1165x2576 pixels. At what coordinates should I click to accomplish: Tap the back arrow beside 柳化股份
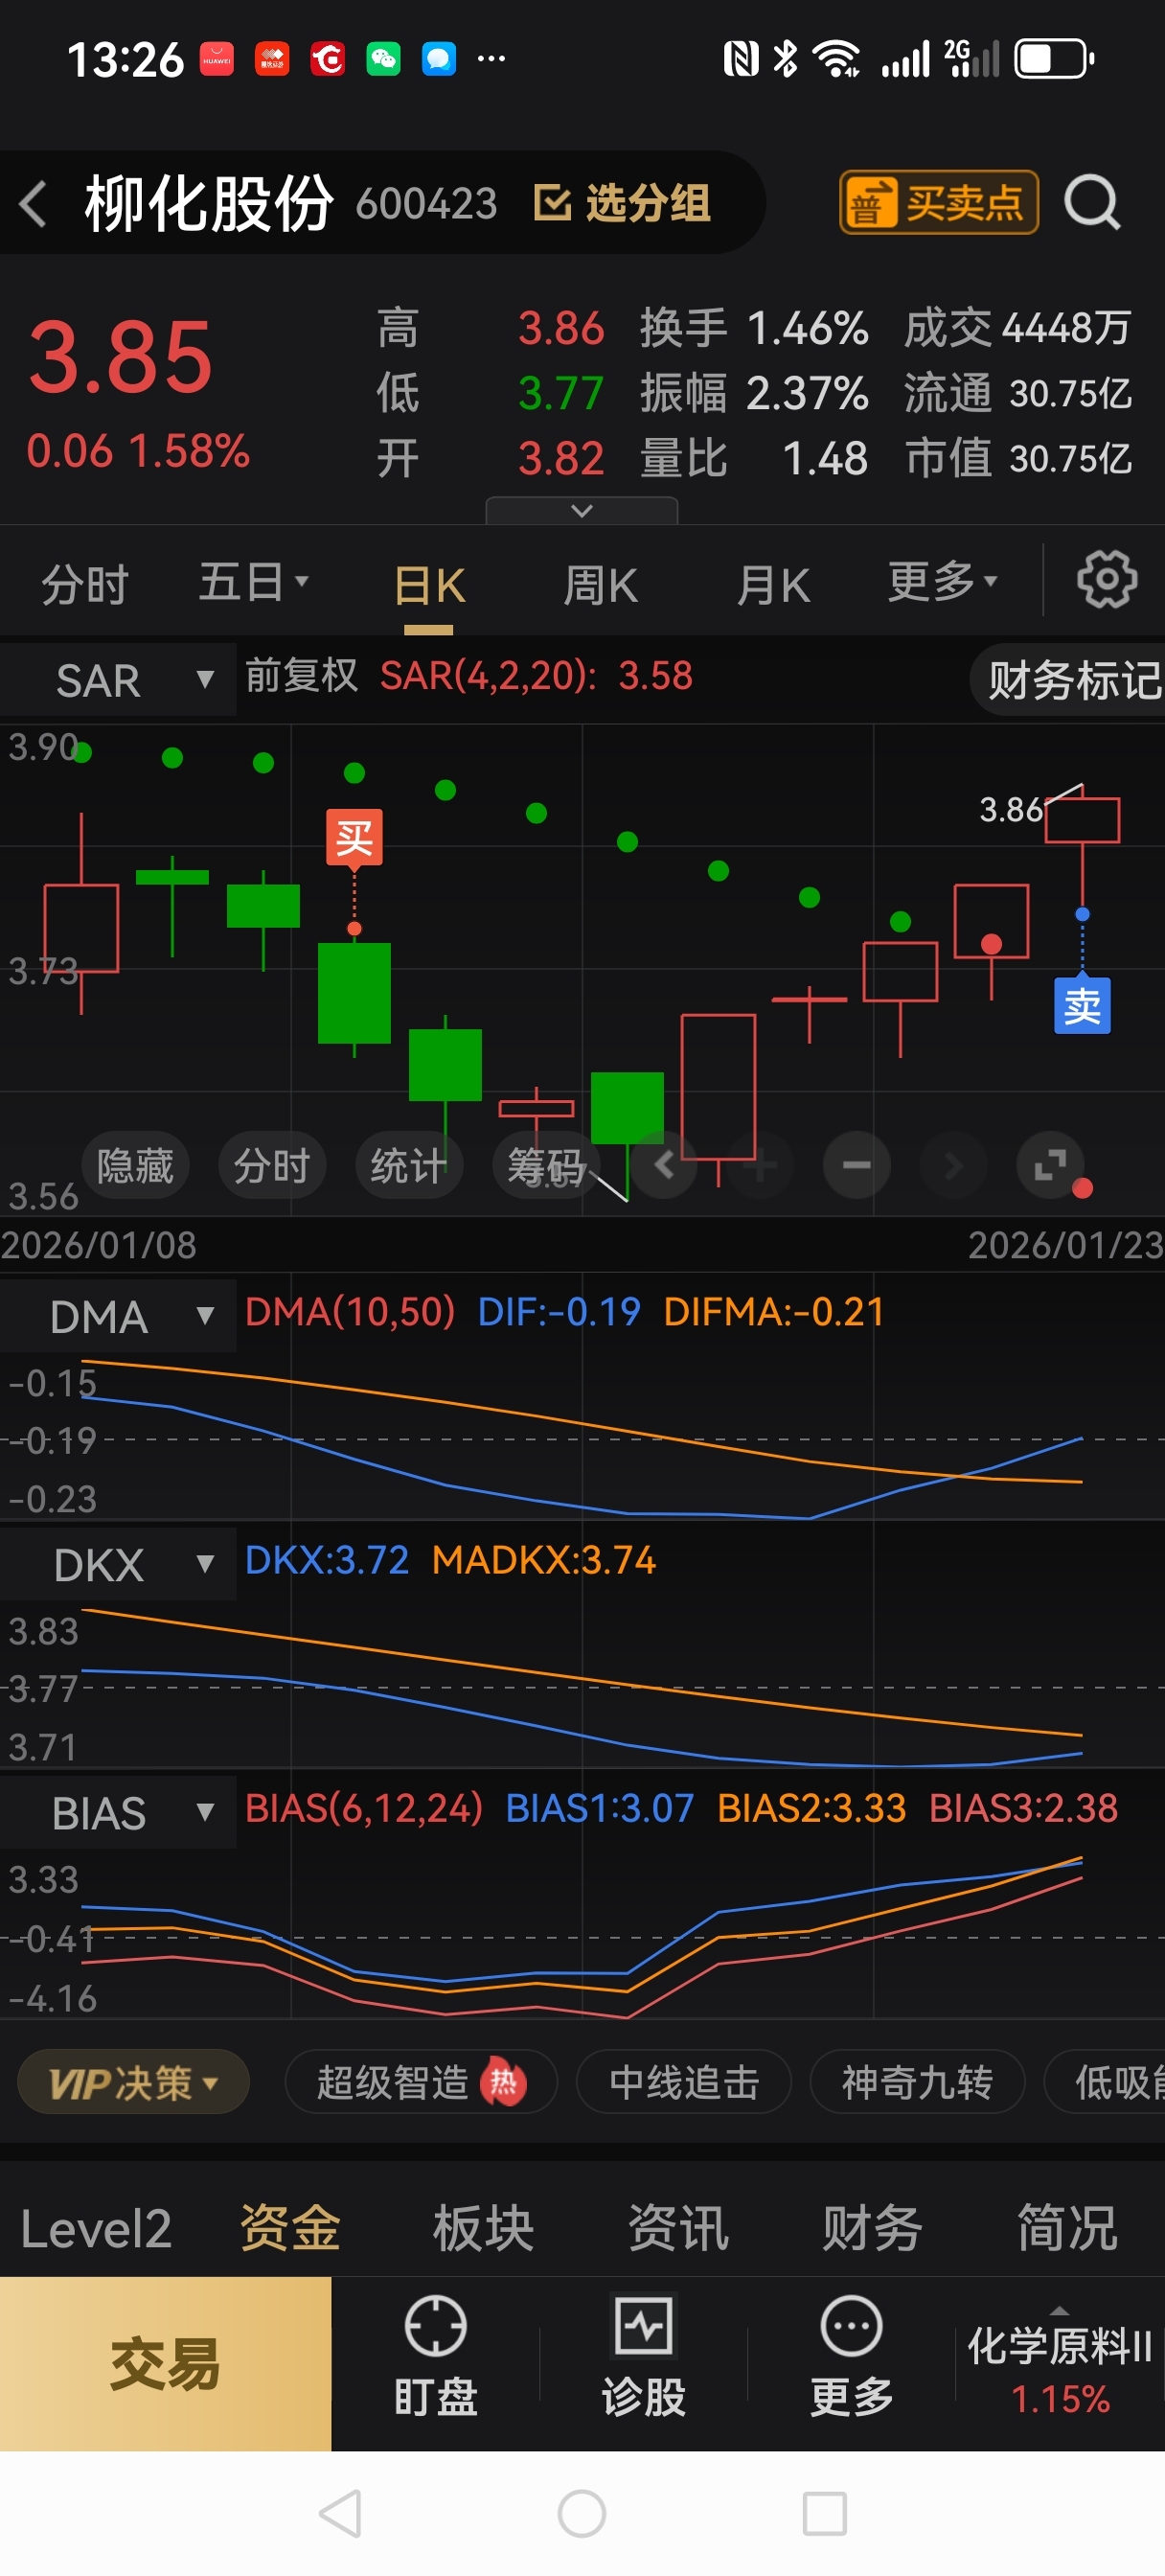coord(33,204)
